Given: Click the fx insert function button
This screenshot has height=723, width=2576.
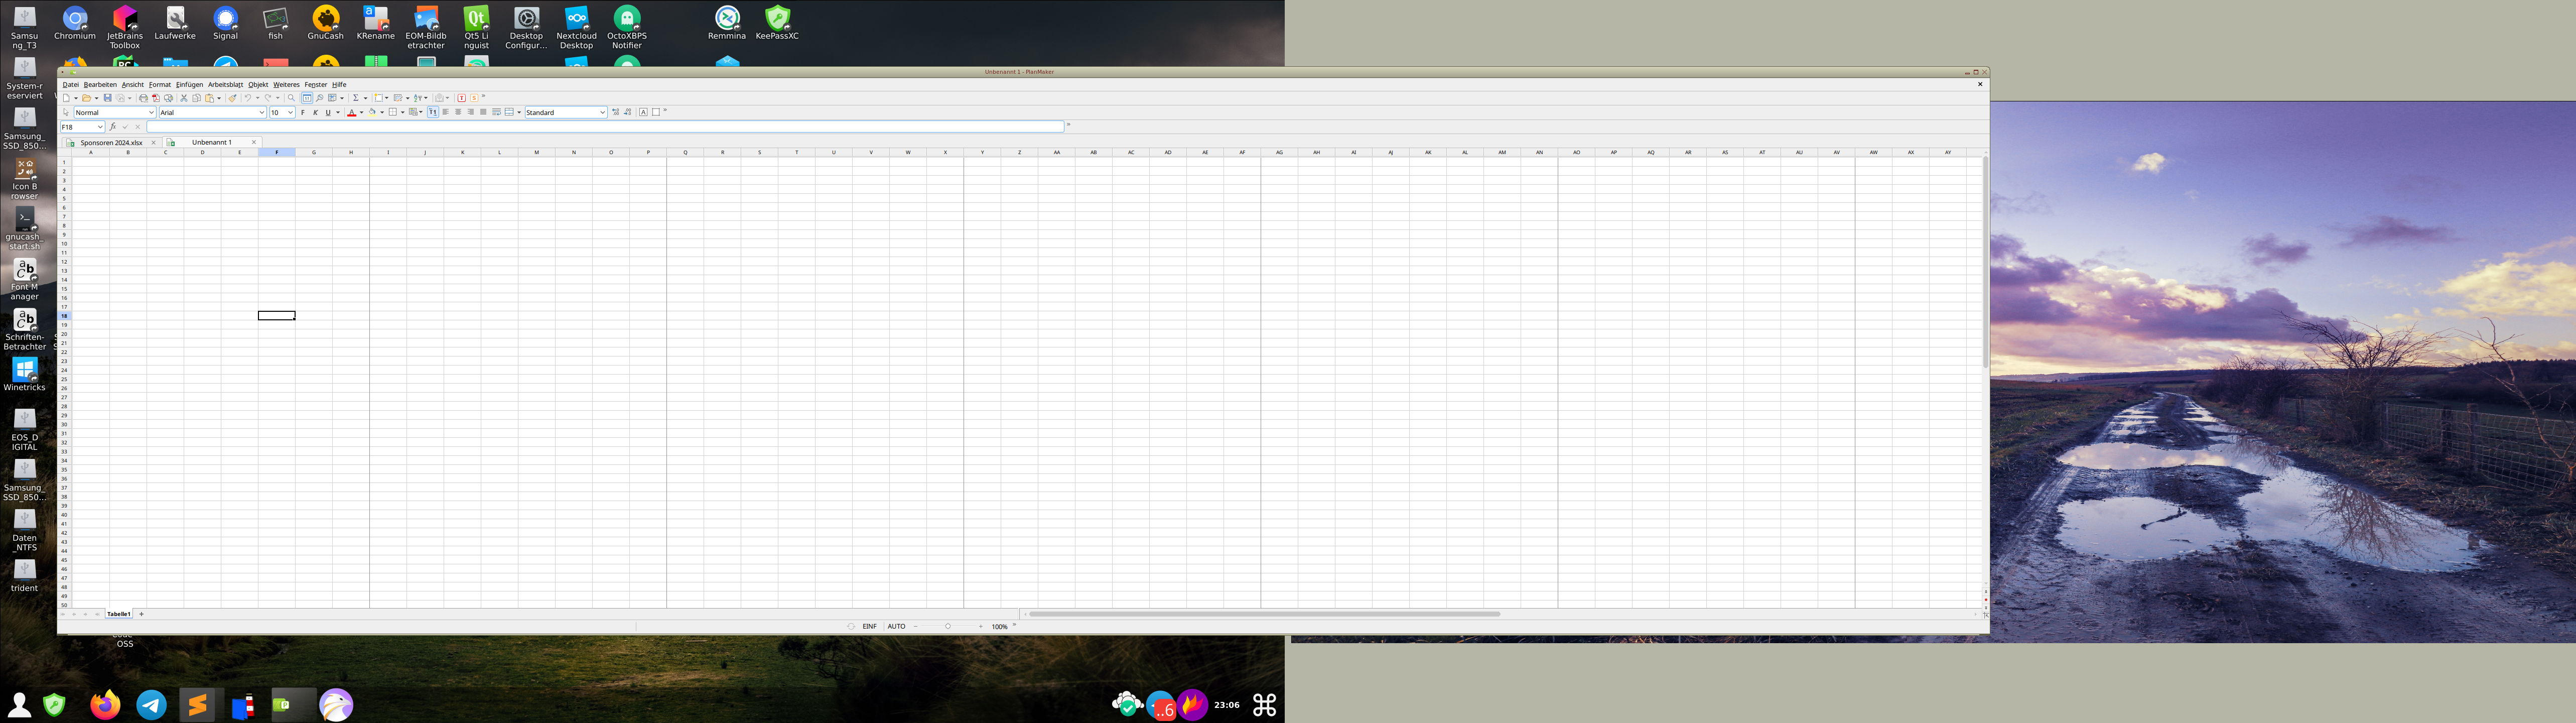Looking at the screenshot, I should [x=113, y=127].
